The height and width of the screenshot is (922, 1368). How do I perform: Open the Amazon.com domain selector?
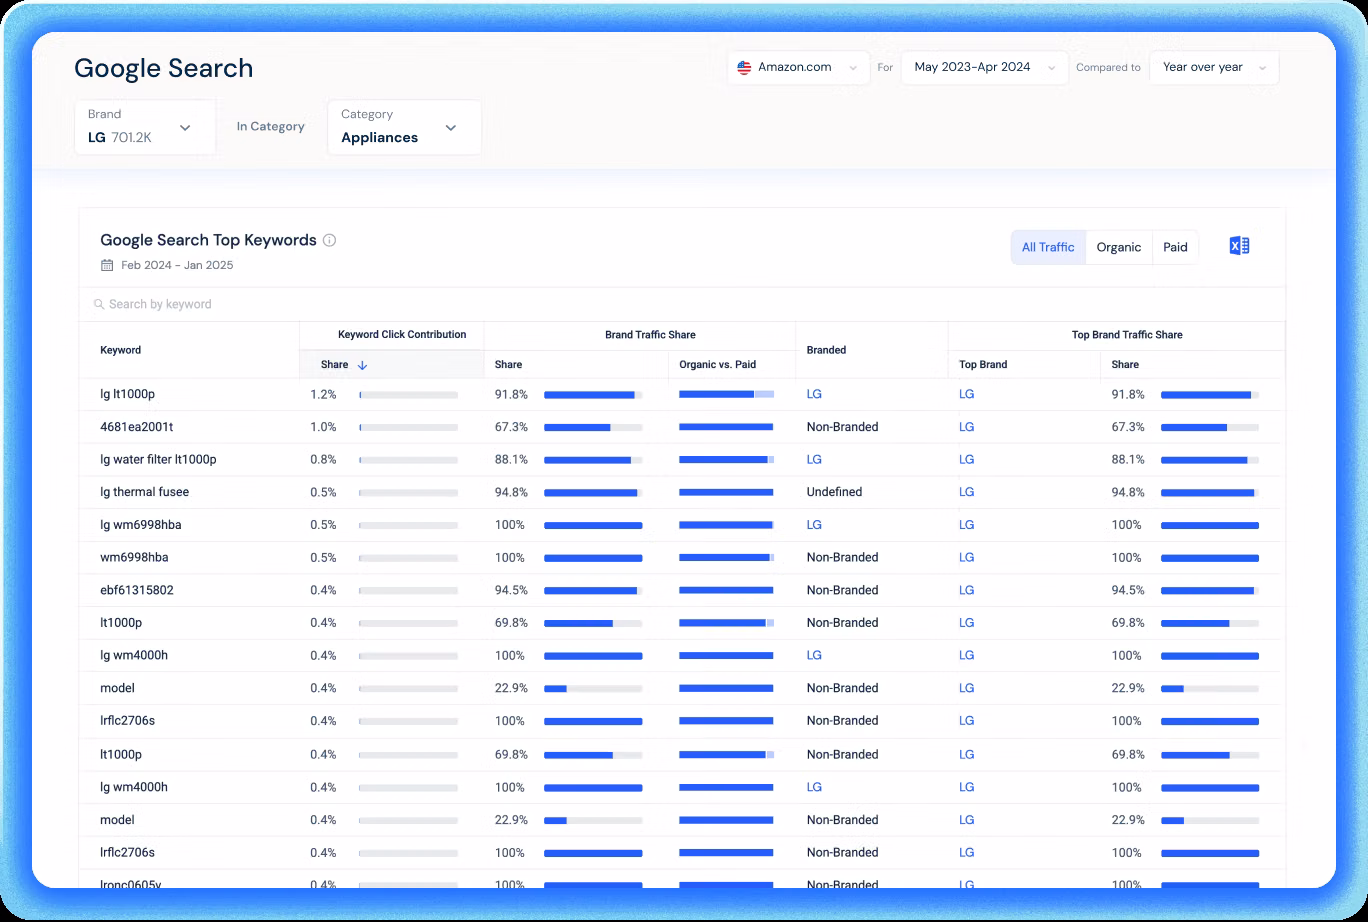(798, 68)
